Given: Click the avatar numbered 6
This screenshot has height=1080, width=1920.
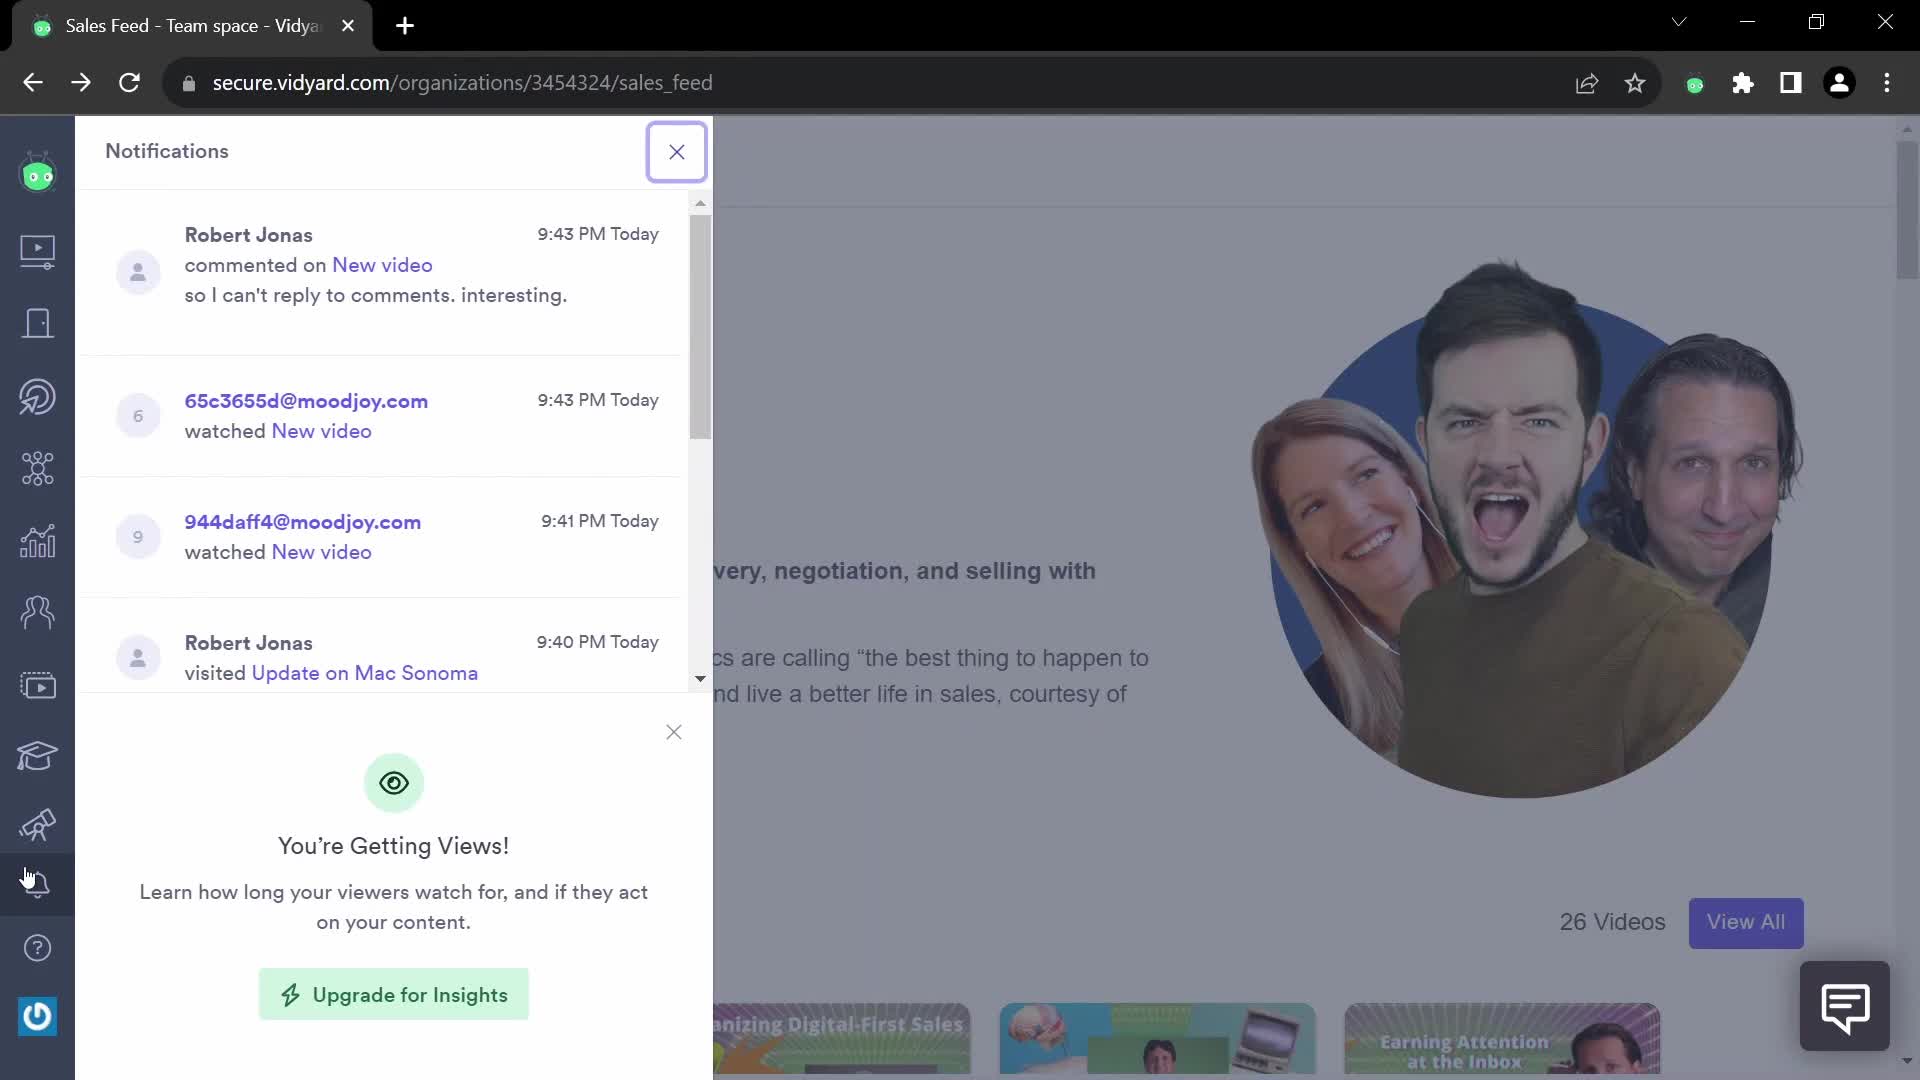Looking at the screenshot, I should pos(138,416).
